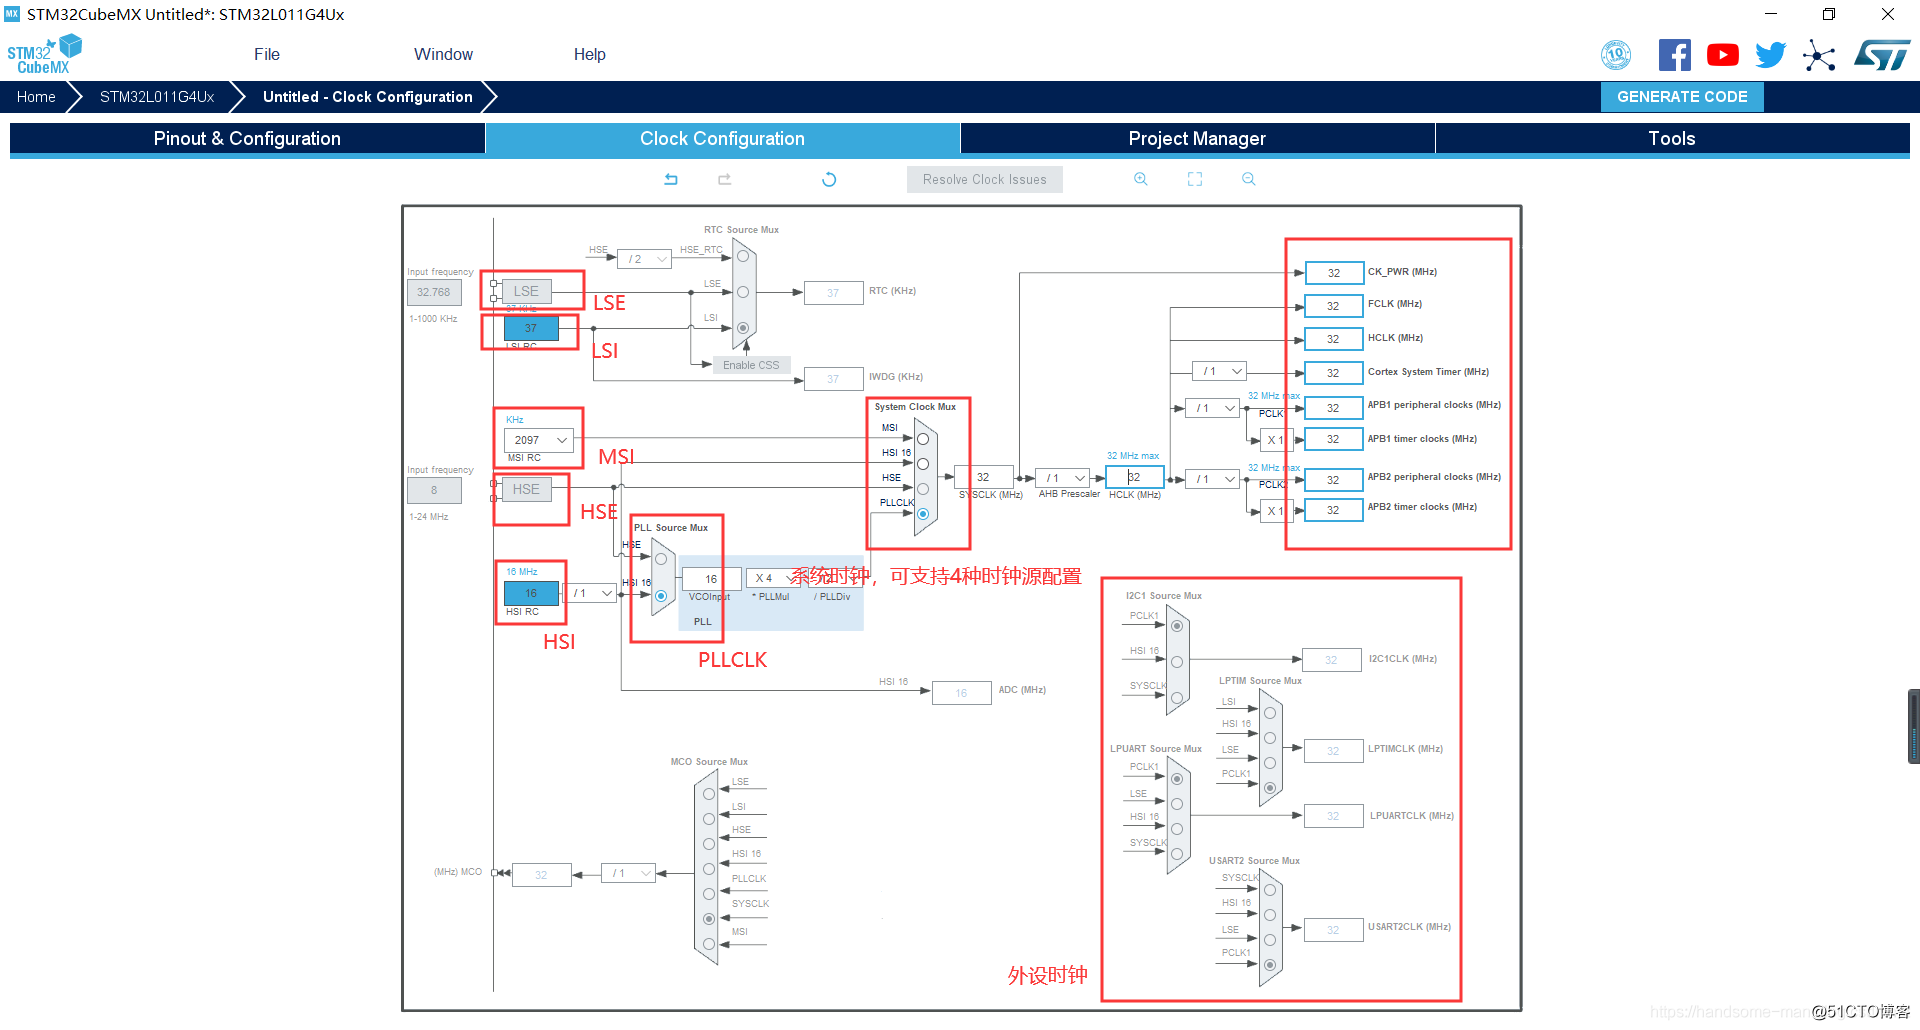Viewport: 1920px width, 1030px height.
Task: Select MSI in System Clock Mux
Action: [923, 439]
